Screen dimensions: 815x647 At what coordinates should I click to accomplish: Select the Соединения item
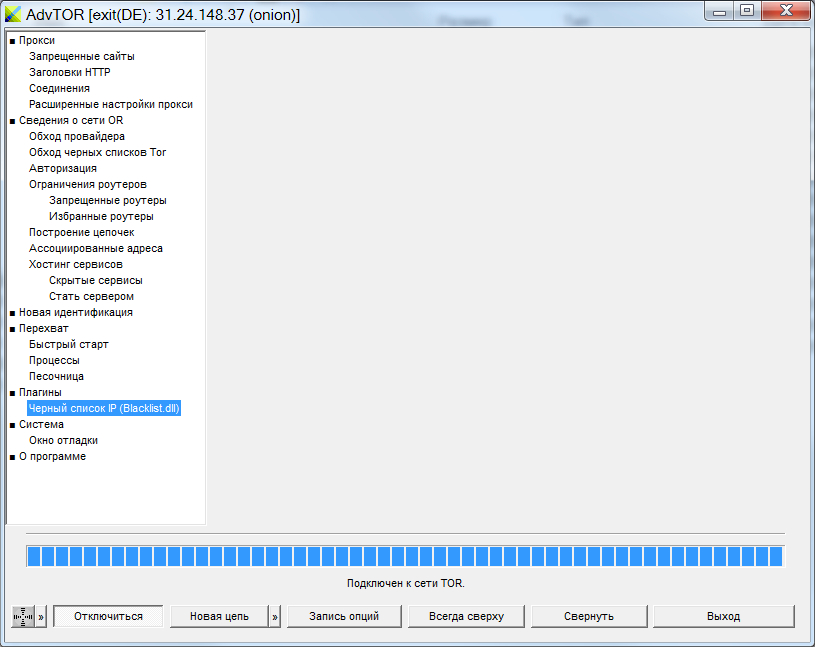pyautogui.click(x=59, y=88)
